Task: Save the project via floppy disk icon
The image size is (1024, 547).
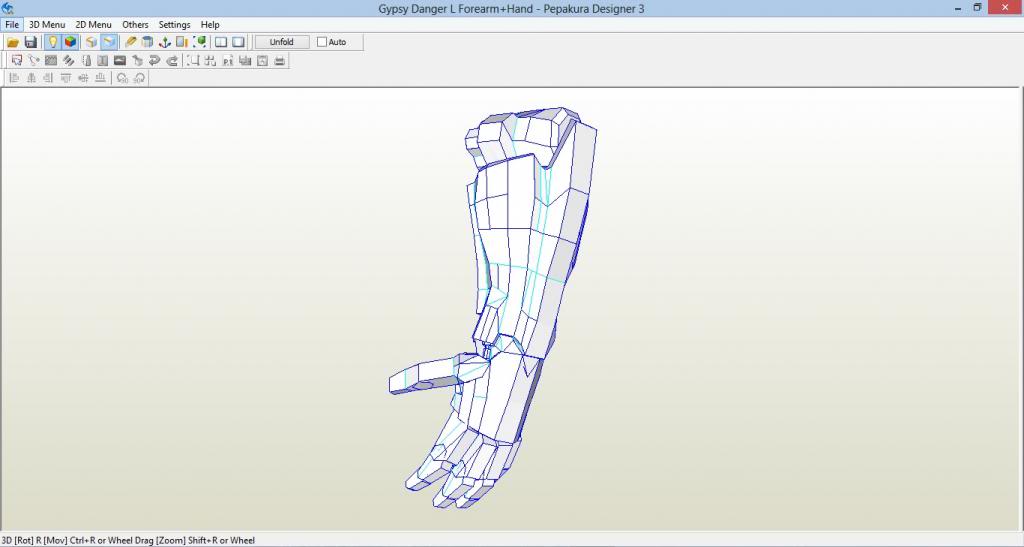Action: [30, 42]
